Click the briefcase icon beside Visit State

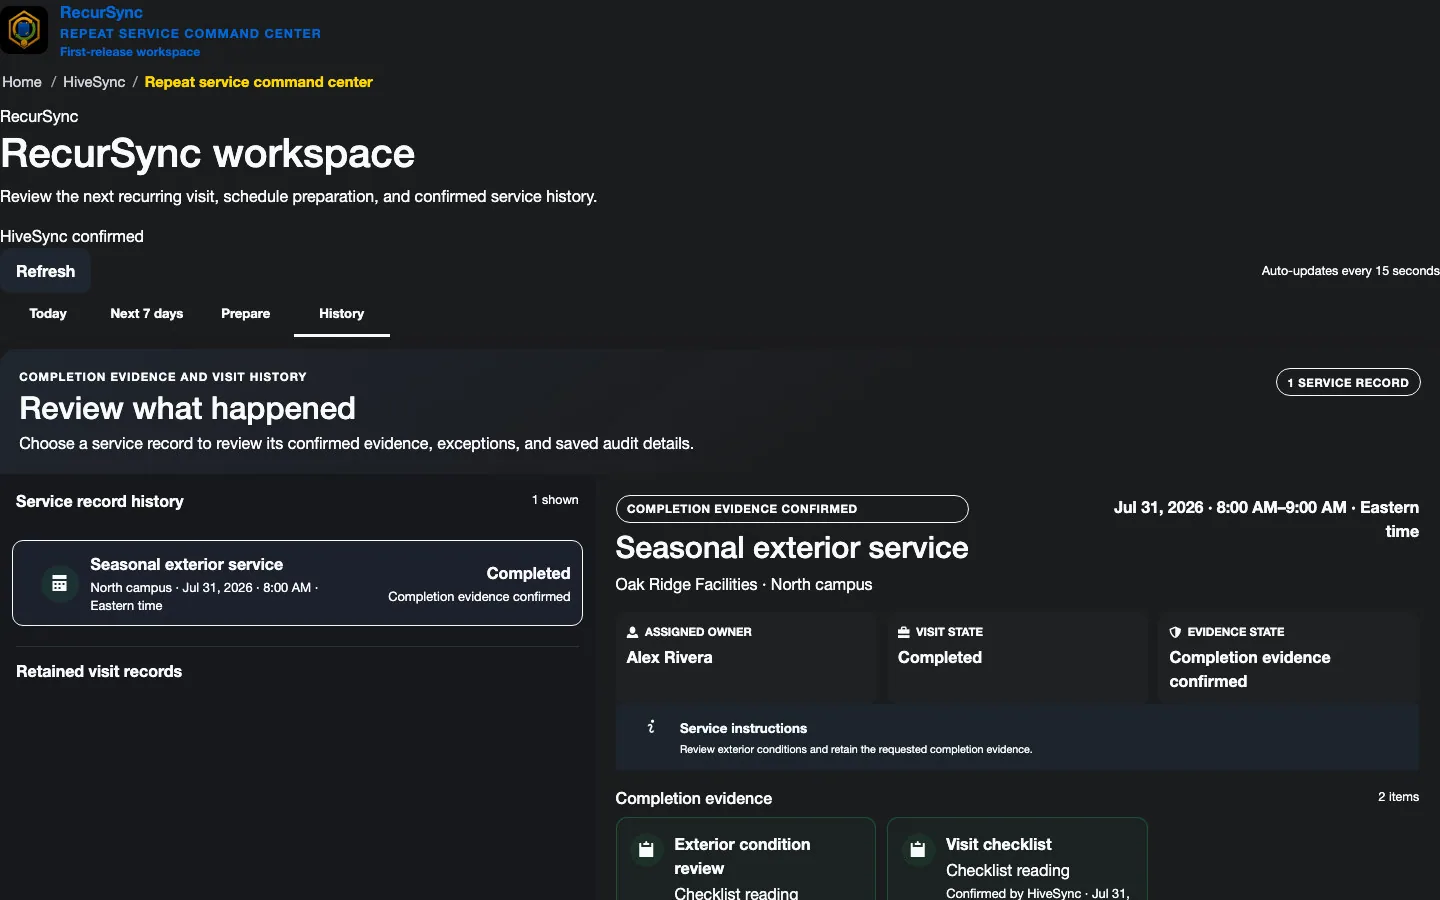(x=904, y=632)
